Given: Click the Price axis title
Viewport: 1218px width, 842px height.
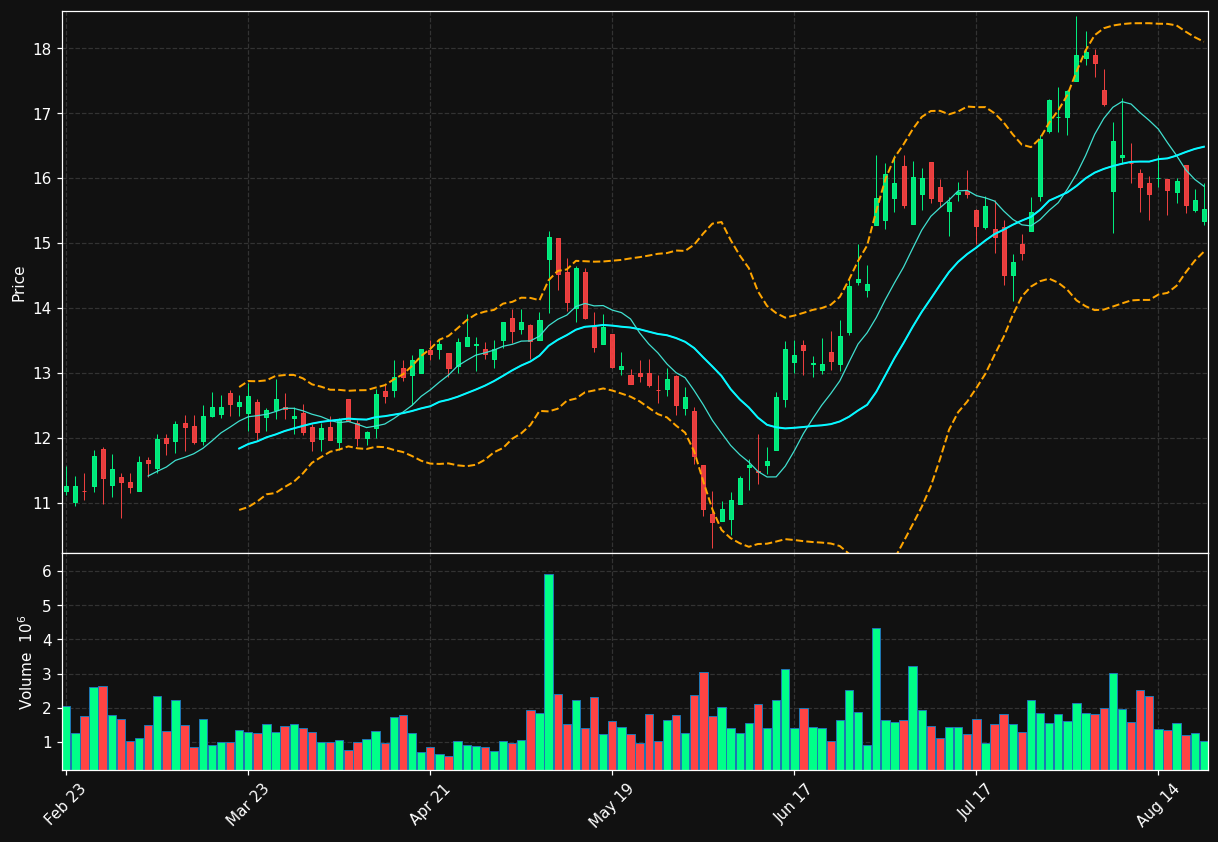Looking at the screenshot, I should tap(19, 283).
